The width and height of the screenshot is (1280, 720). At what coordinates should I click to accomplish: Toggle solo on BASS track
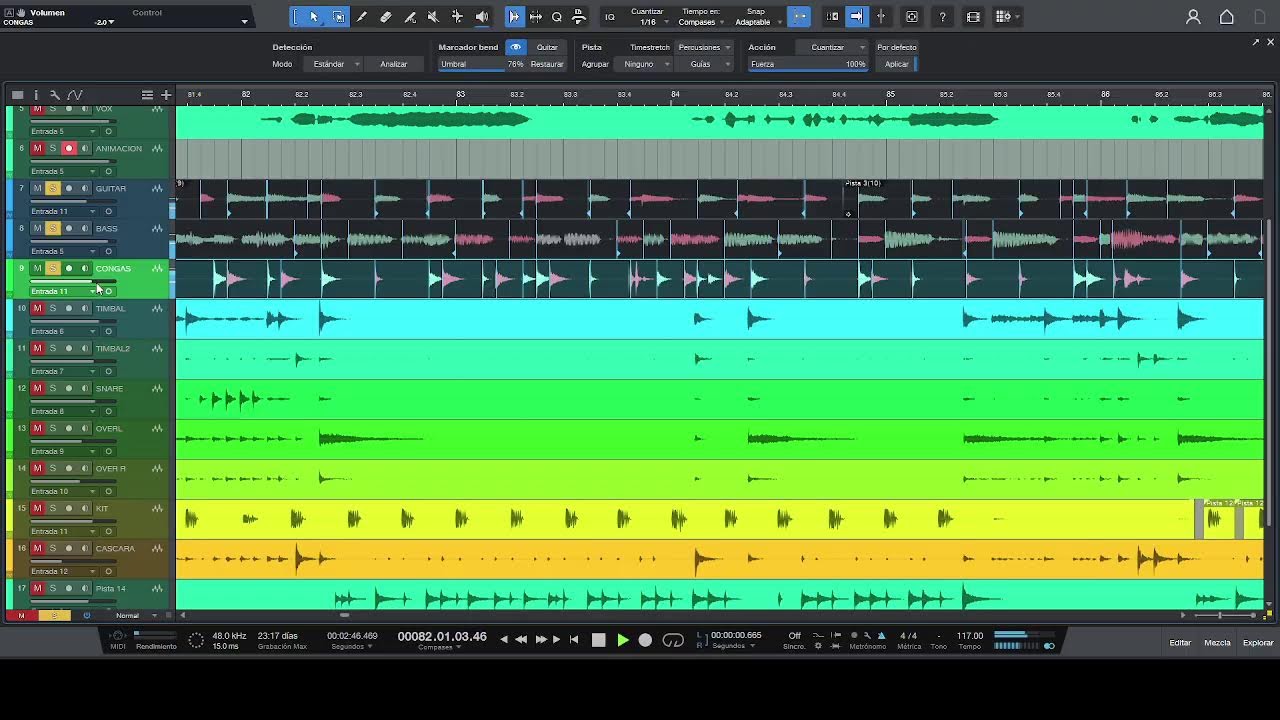coord(53,228)
